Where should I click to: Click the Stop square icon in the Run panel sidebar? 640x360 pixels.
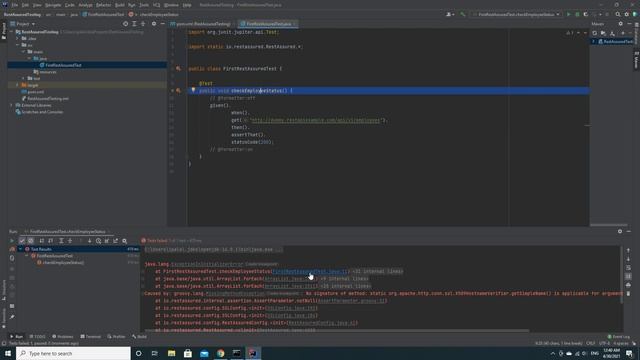(12, 269)
